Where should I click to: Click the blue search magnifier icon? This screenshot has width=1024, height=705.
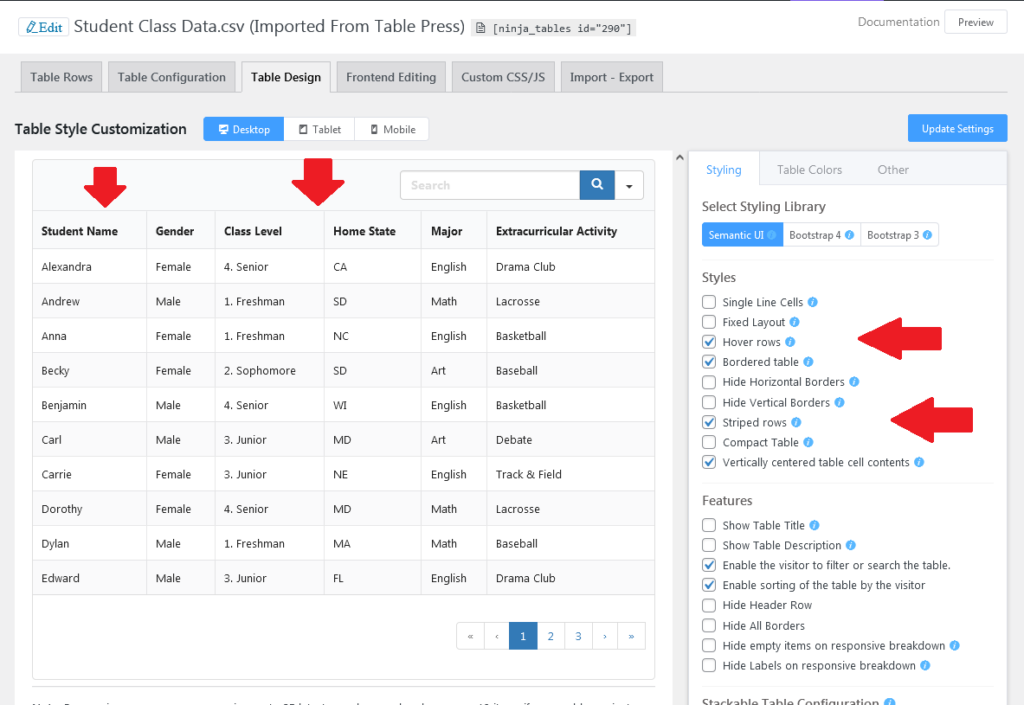[x=596, y=185]
